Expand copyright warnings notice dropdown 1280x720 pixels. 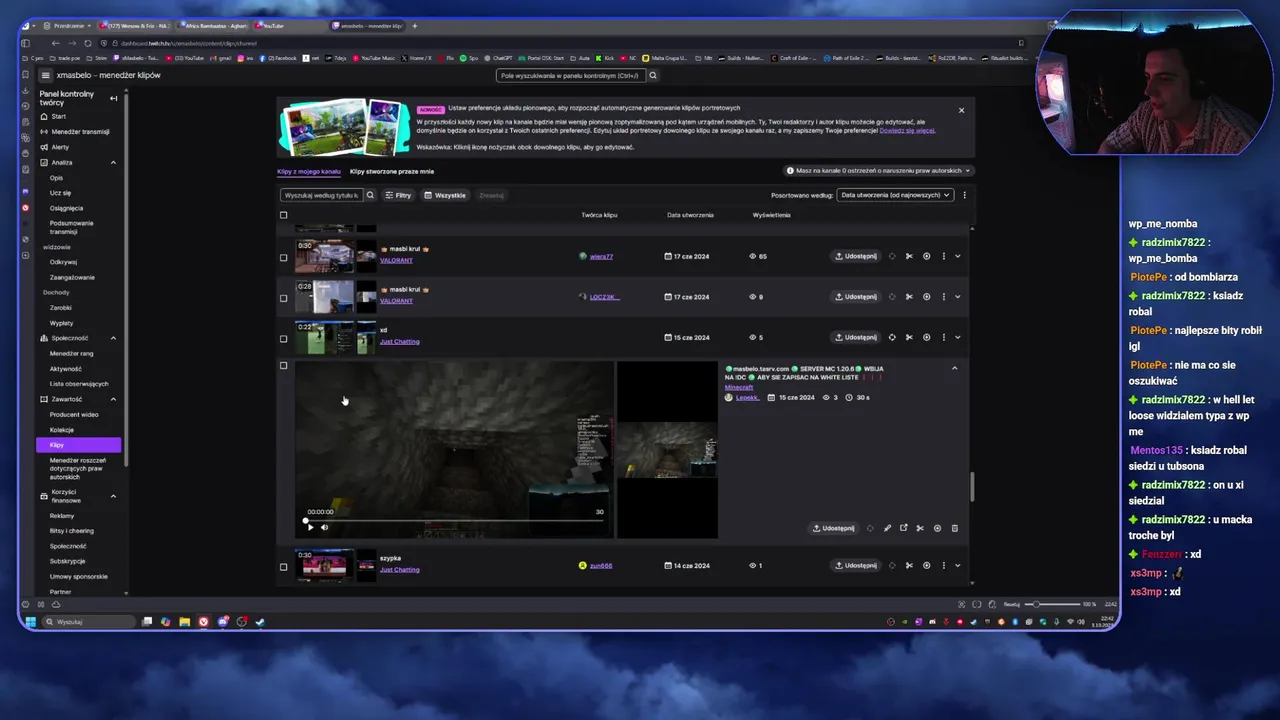pos(878,170)
